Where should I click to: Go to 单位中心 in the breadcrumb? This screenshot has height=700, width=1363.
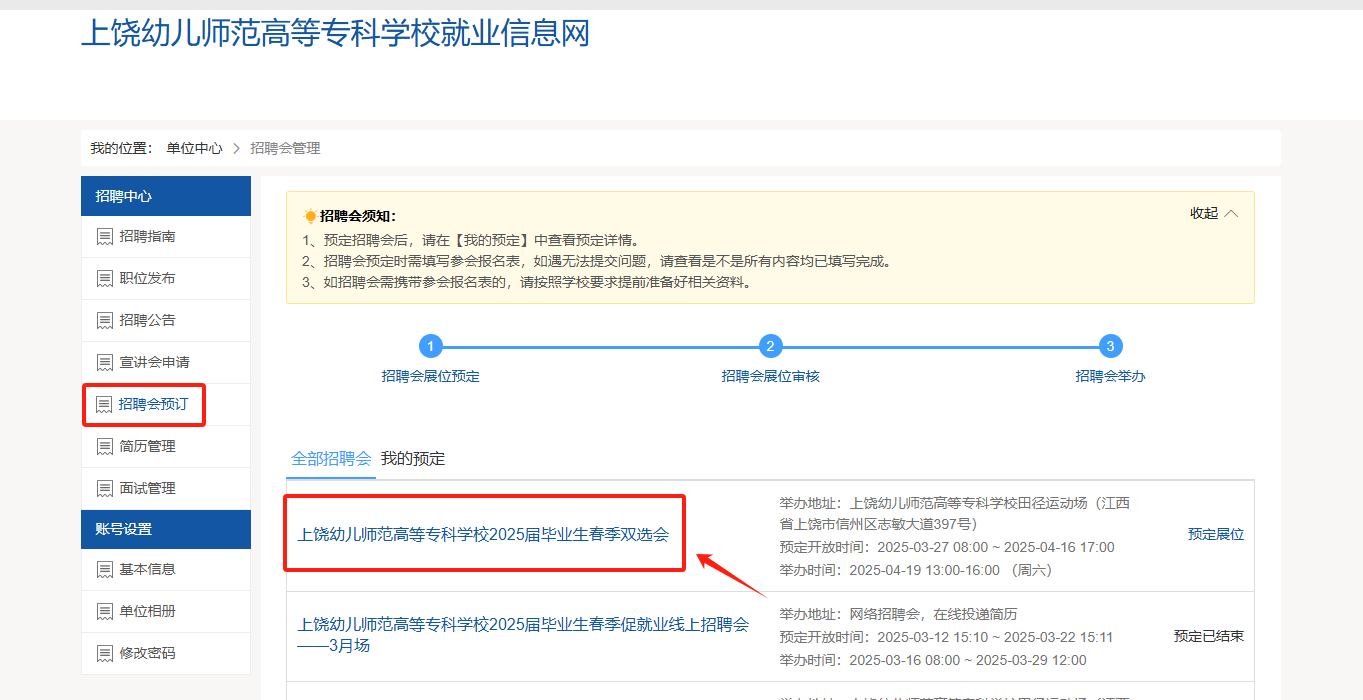(194, 148)
